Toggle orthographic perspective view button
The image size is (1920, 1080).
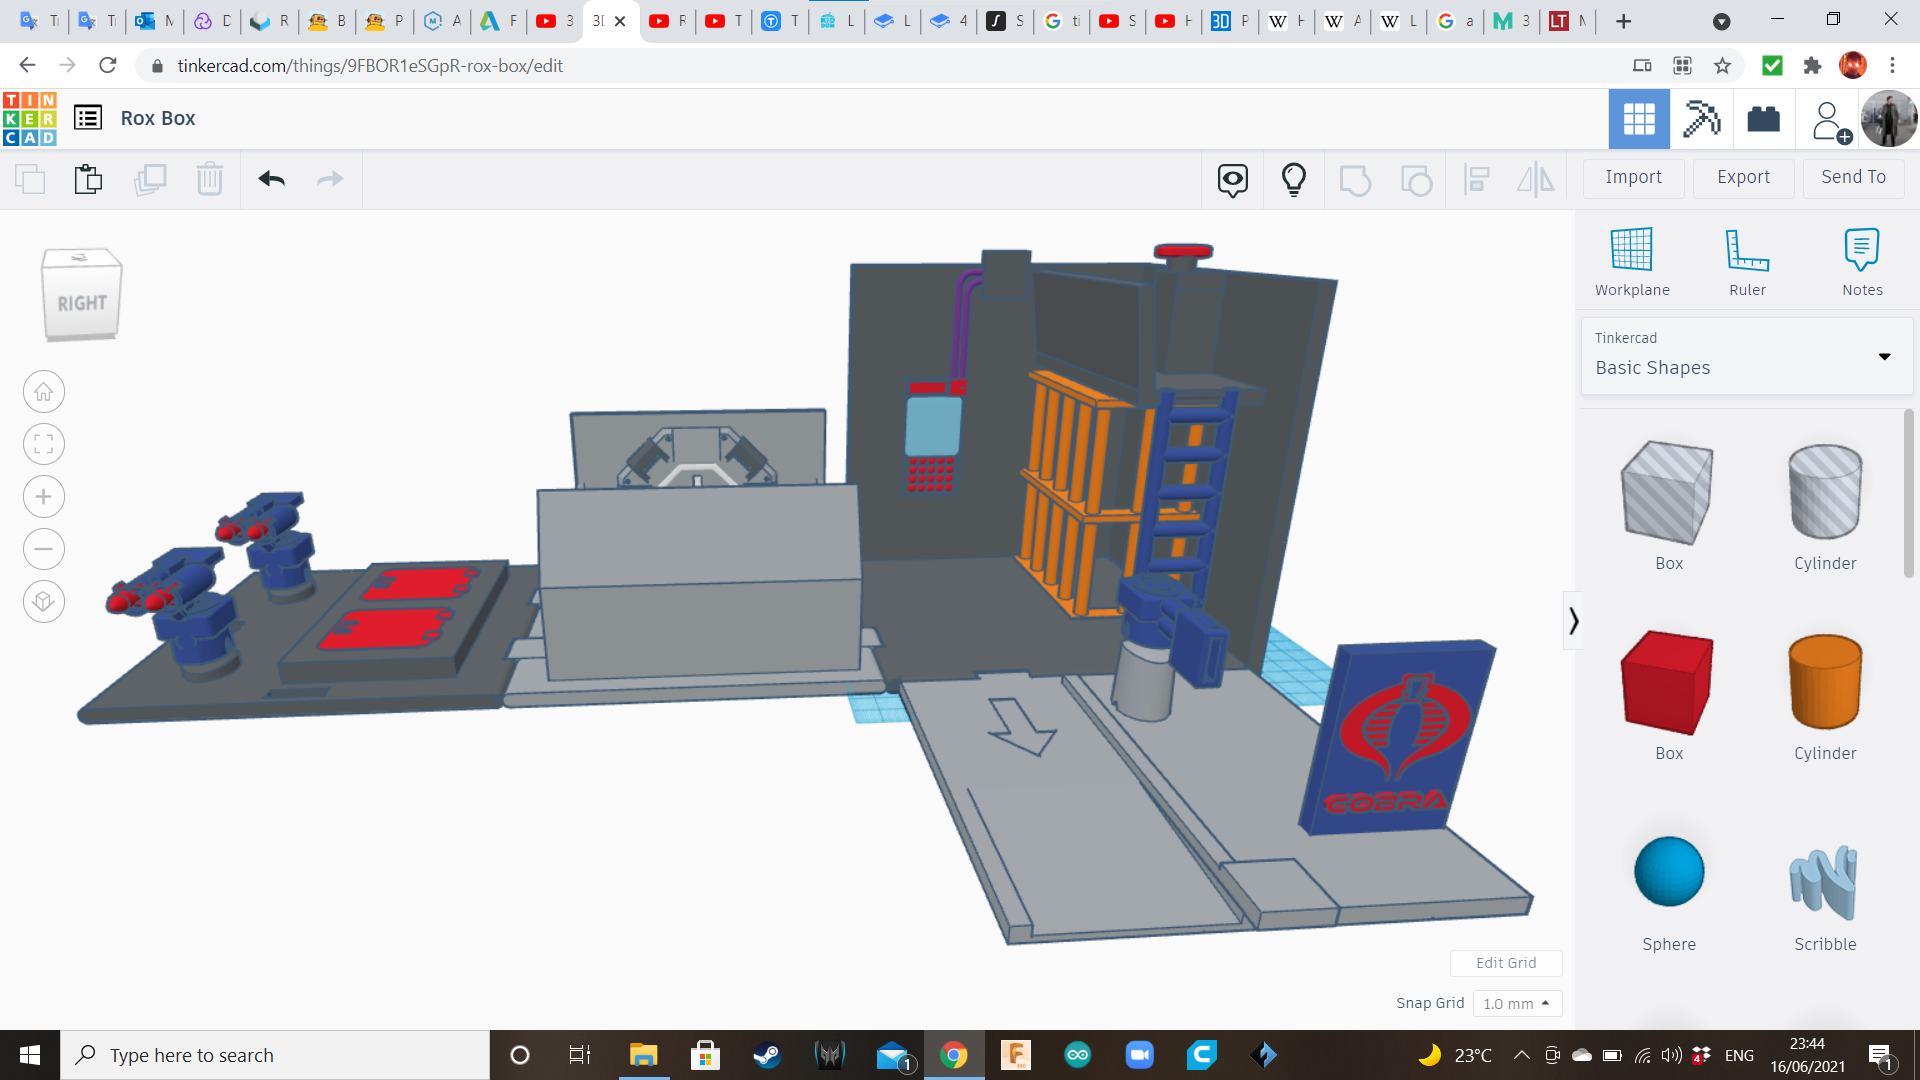click(44, 601)
